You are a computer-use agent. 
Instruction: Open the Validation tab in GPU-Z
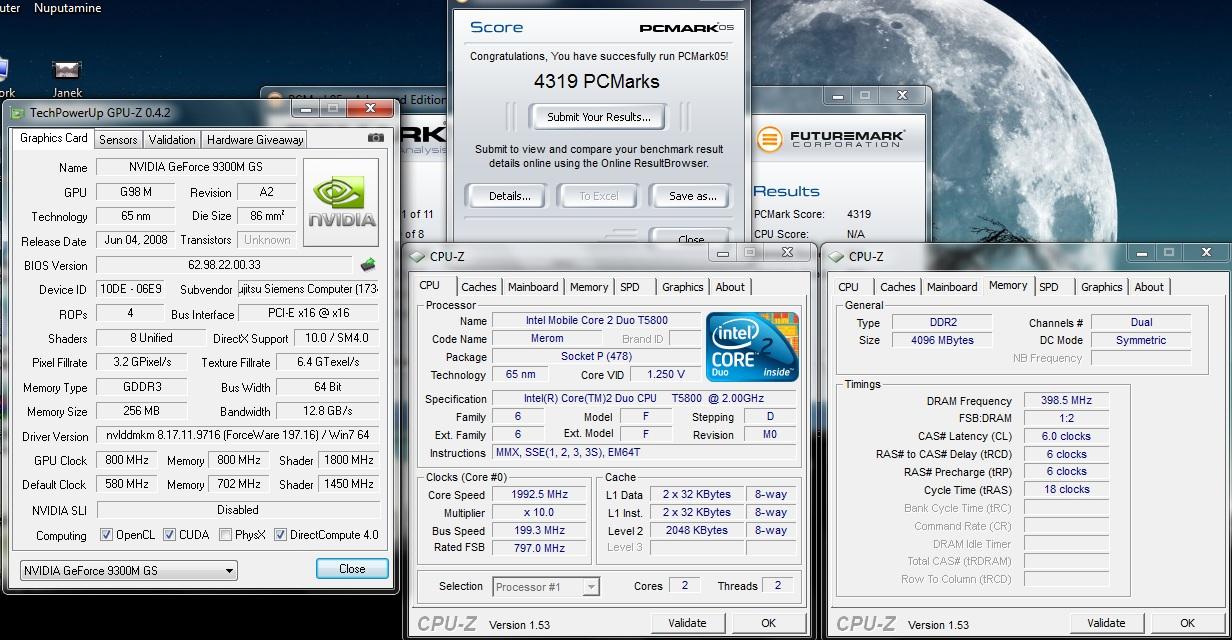172,140
